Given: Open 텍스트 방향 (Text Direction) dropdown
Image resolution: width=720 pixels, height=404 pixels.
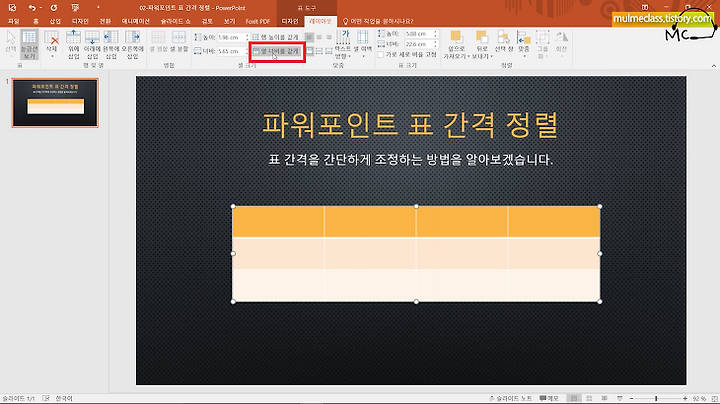Looking at the screenshot, I should pos(343,45).
